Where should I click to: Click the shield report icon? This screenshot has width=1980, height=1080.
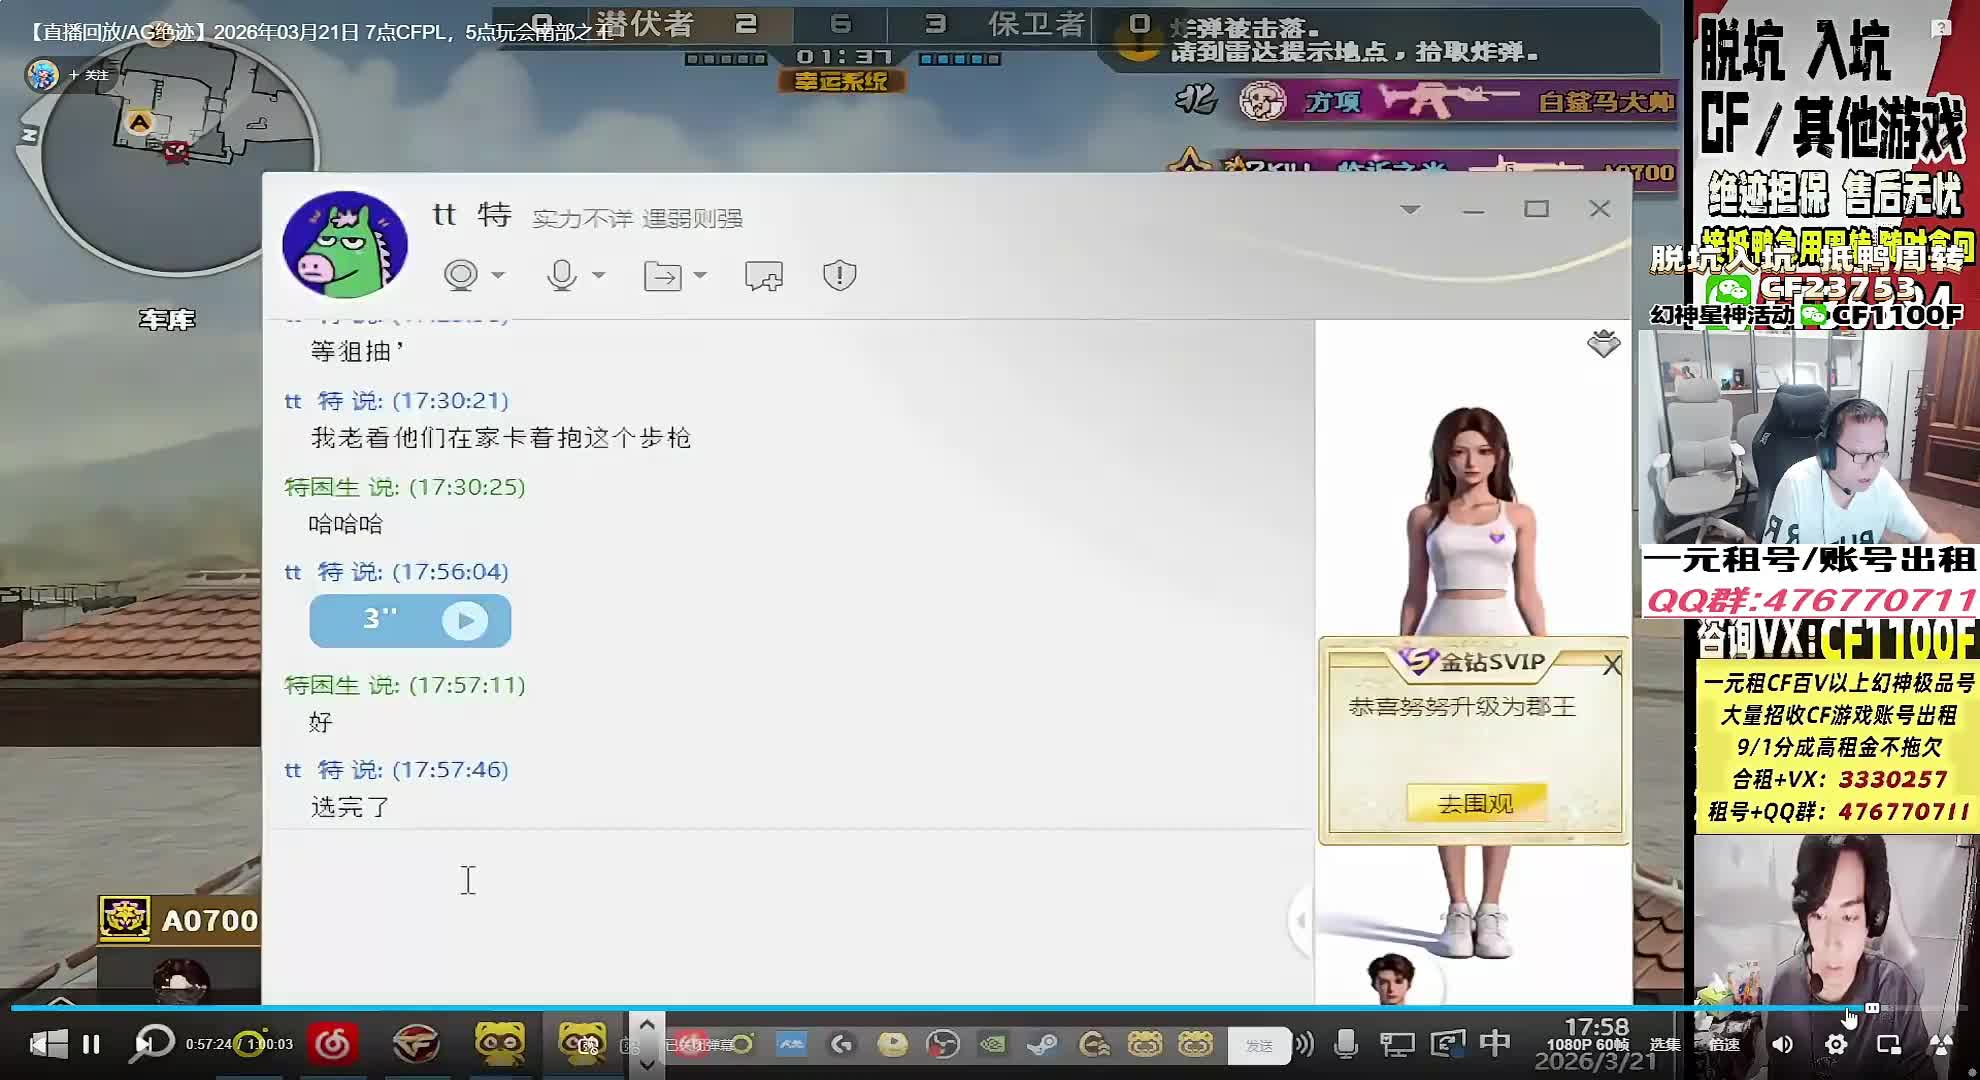[x=839, y=275]
